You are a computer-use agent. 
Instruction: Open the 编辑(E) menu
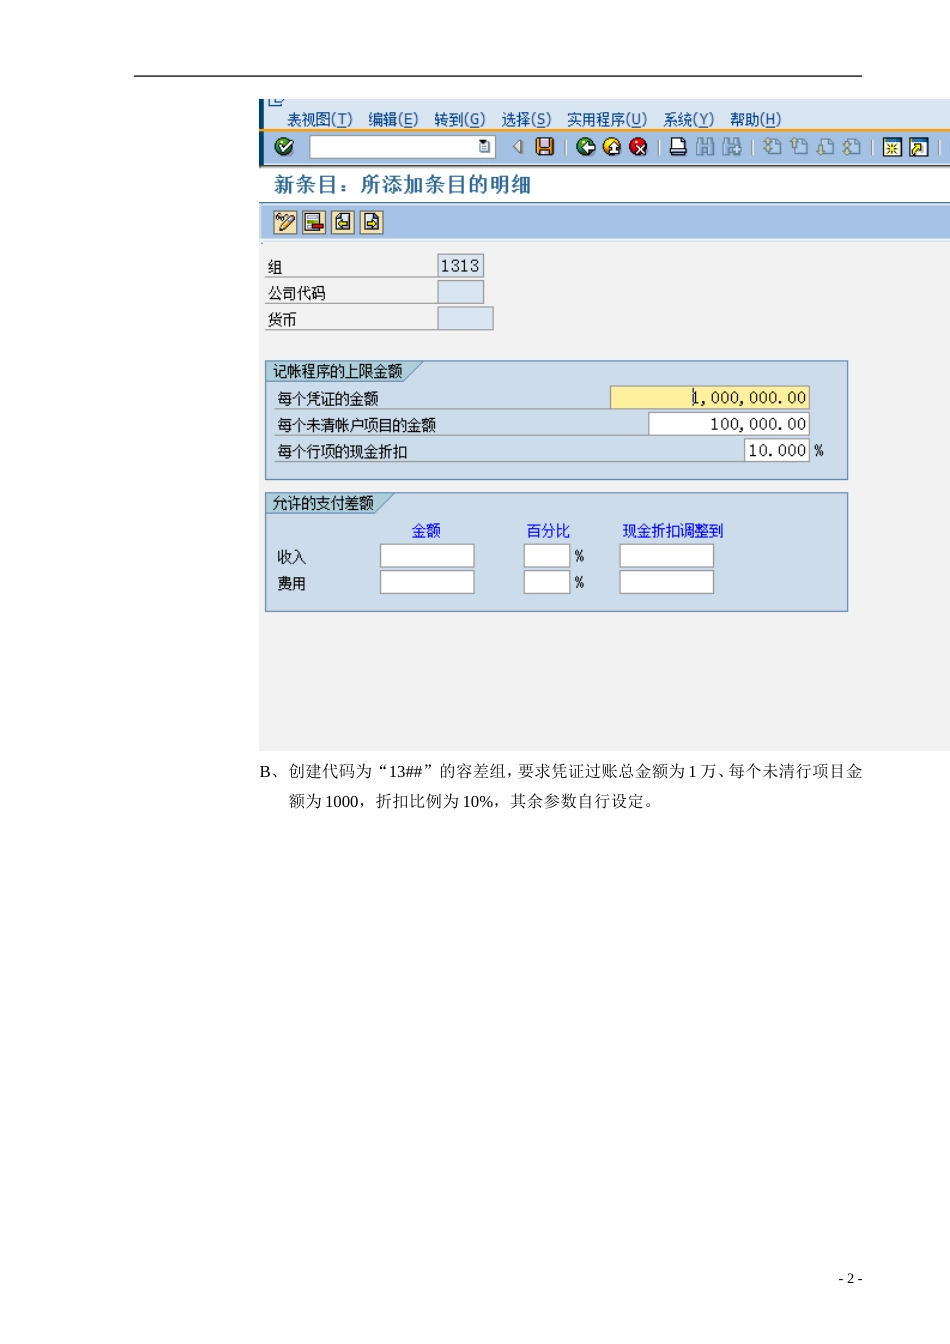393,120
